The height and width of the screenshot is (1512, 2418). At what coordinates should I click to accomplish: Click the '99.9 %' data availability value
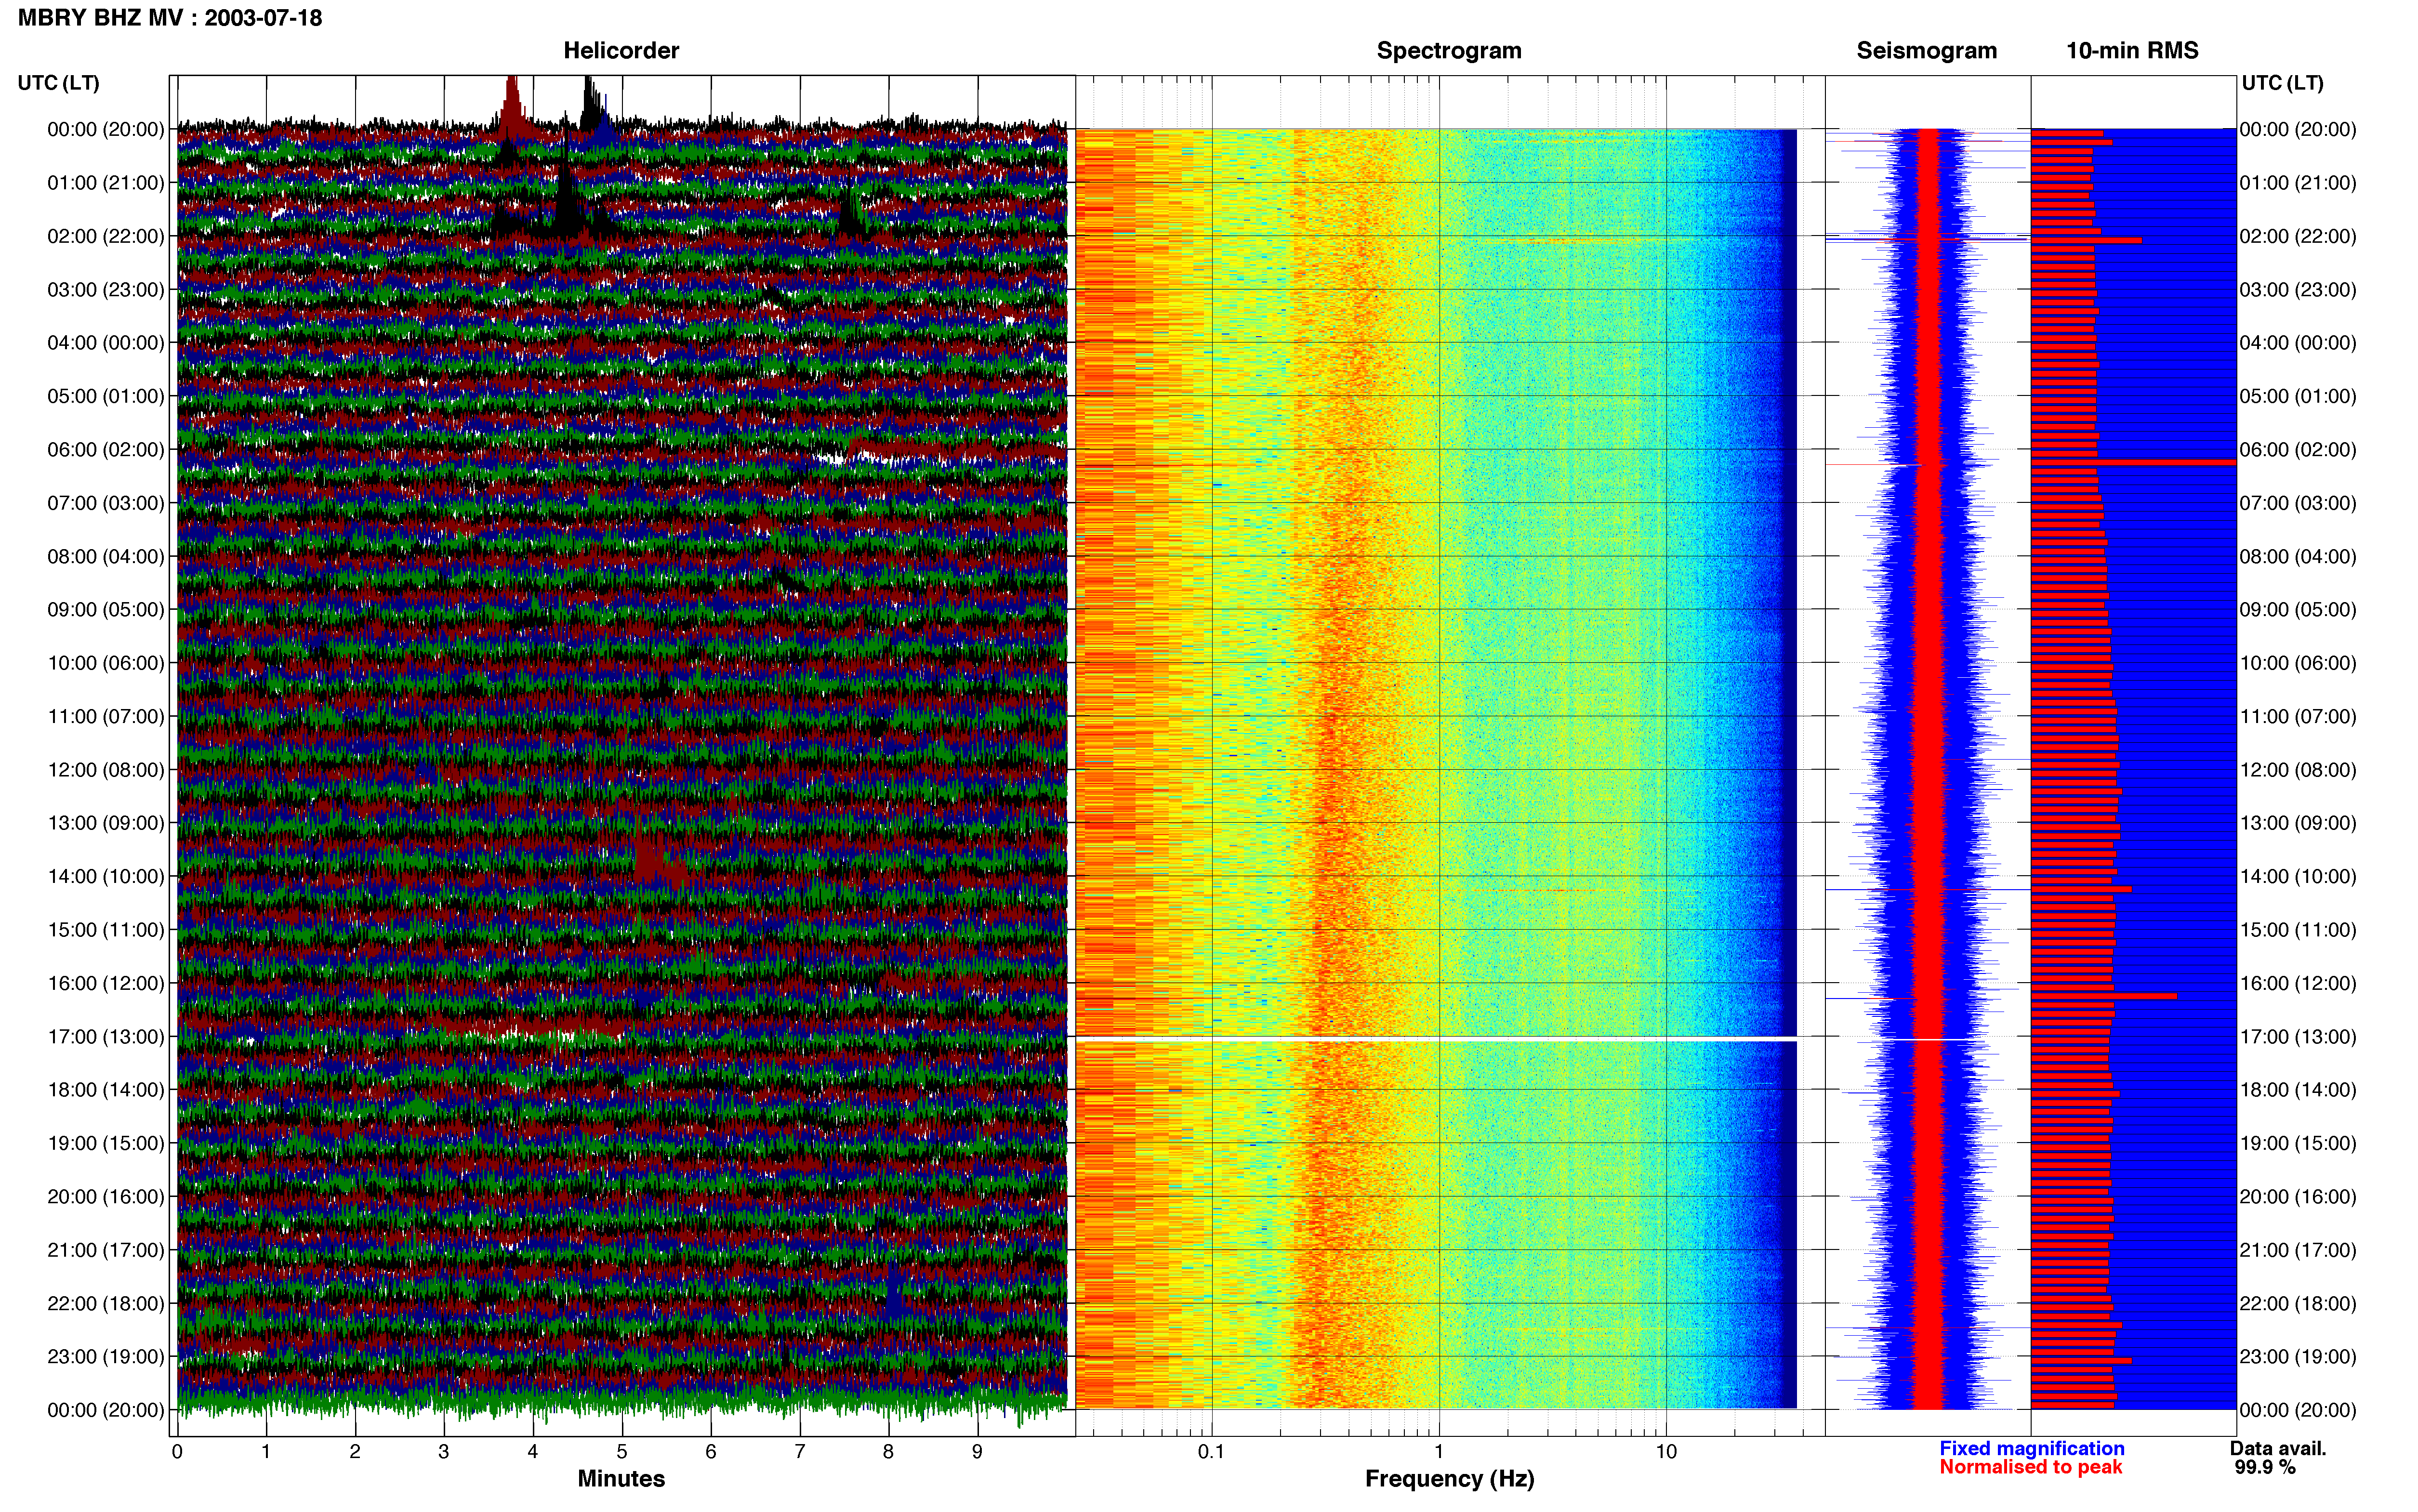tap(2265, 1467)
